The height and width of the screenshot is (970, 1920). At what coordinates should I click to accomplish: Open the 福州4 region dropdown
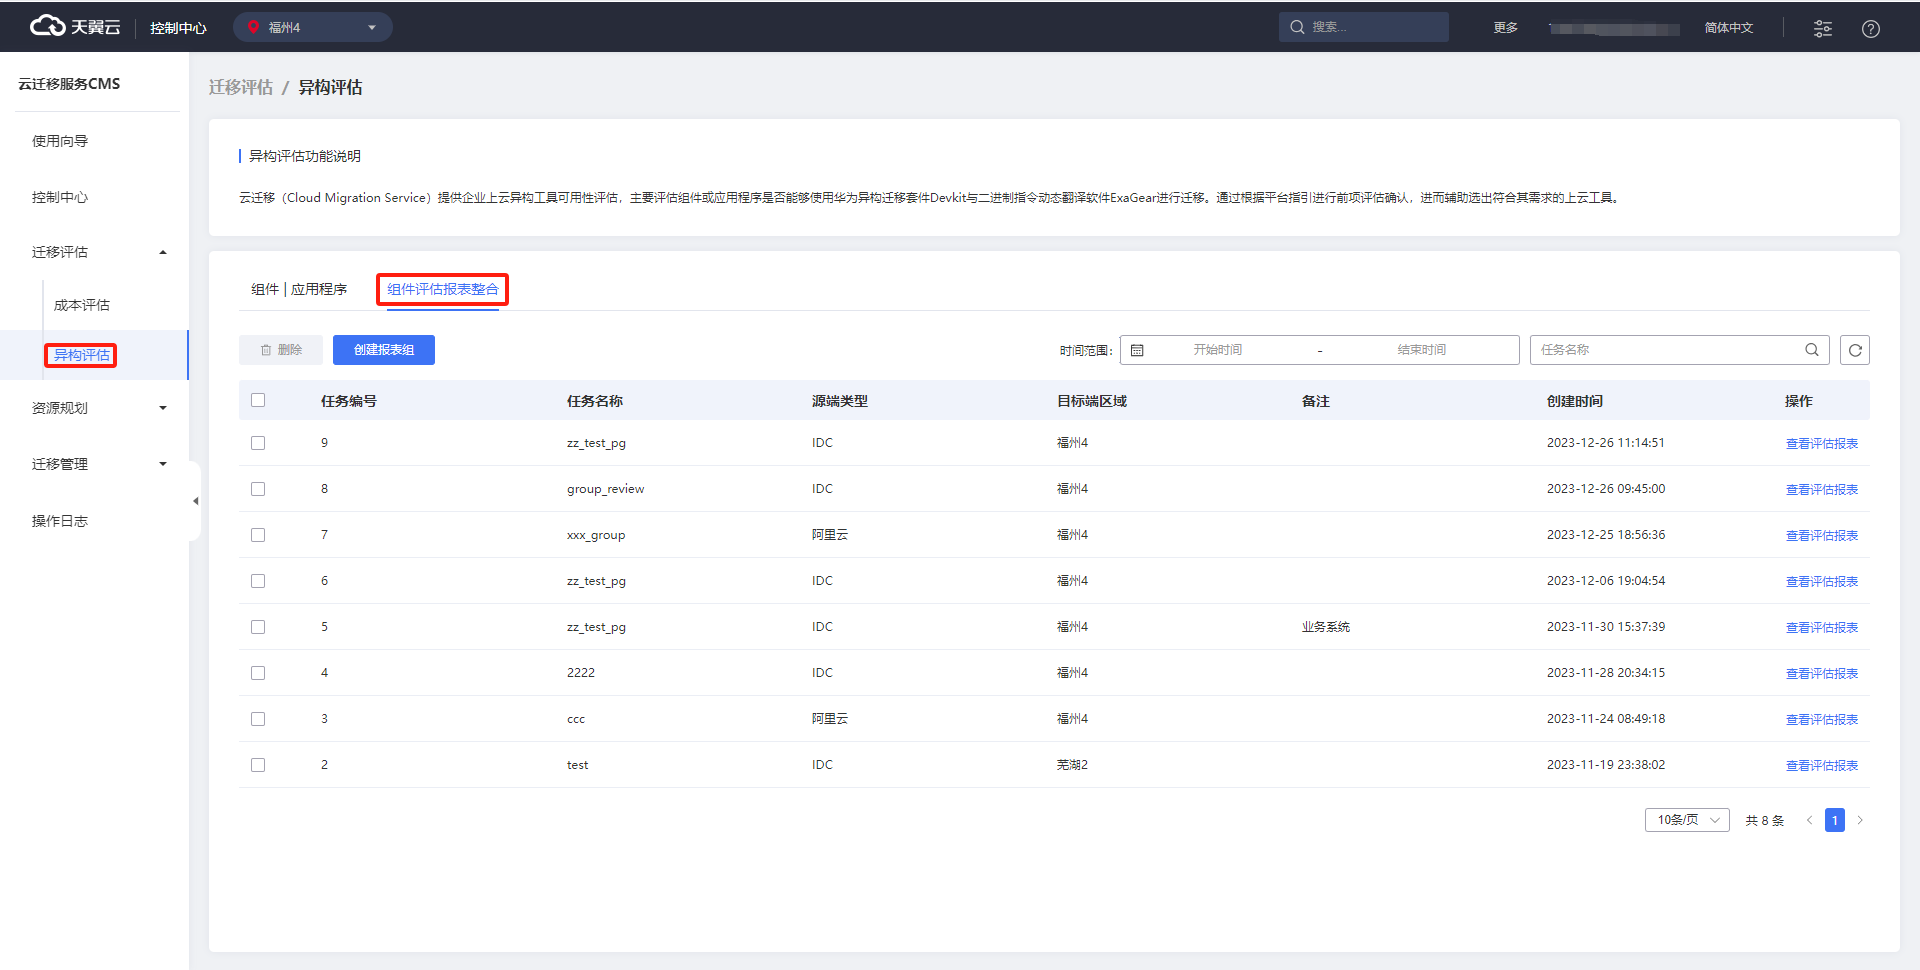(313, 27)
